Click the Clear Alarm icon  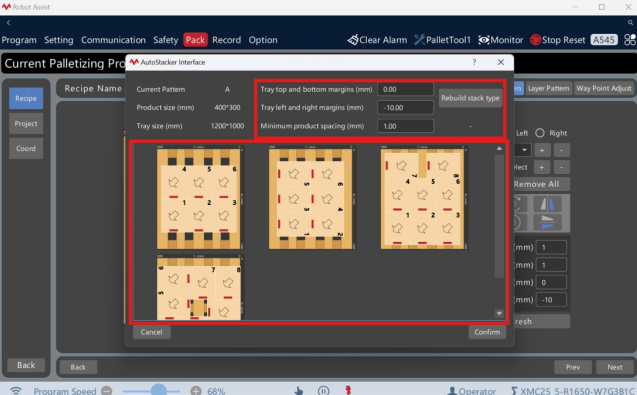tap(353, 40)
